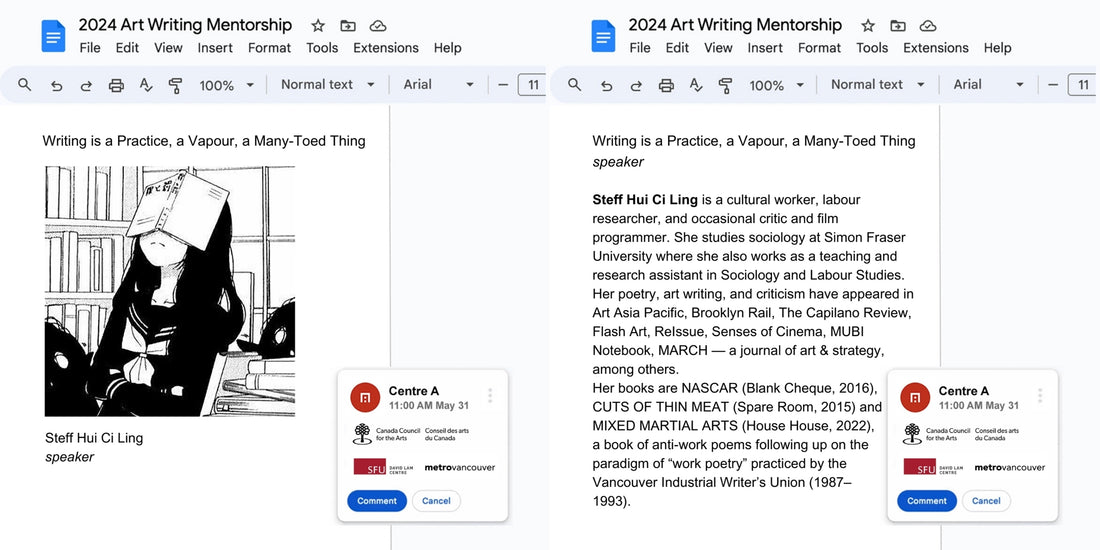Decrease font size with the minus button in the left toolbar

(x=503, y=85)
